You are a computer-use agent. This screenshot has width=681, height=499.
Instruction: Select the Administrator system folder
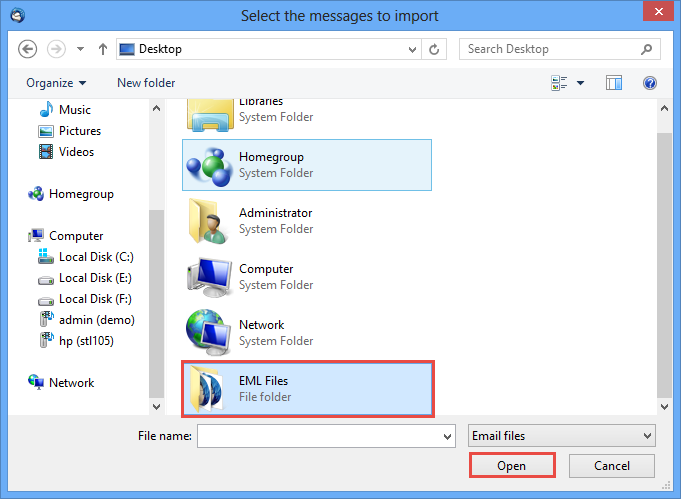pyautogui.click(x=307, y=221)
